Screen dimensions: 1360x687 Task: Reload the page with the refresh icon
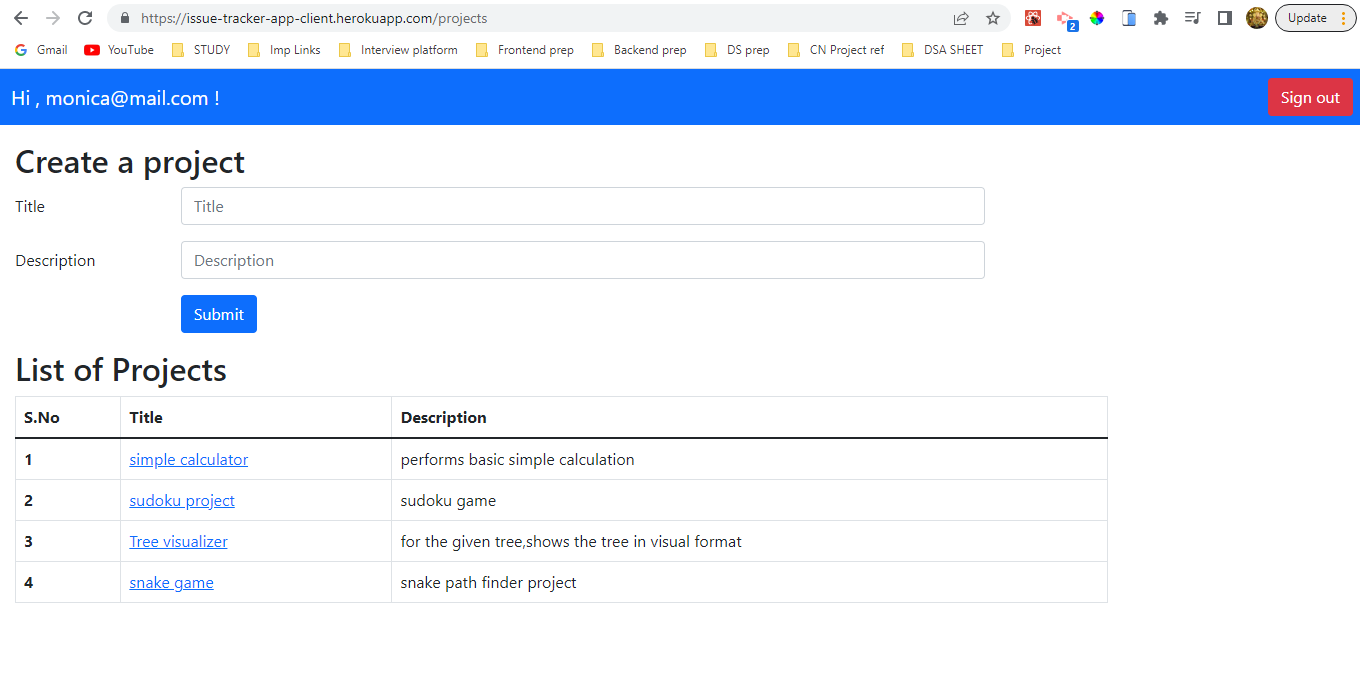pyautogui.click(x=84, y=18)
